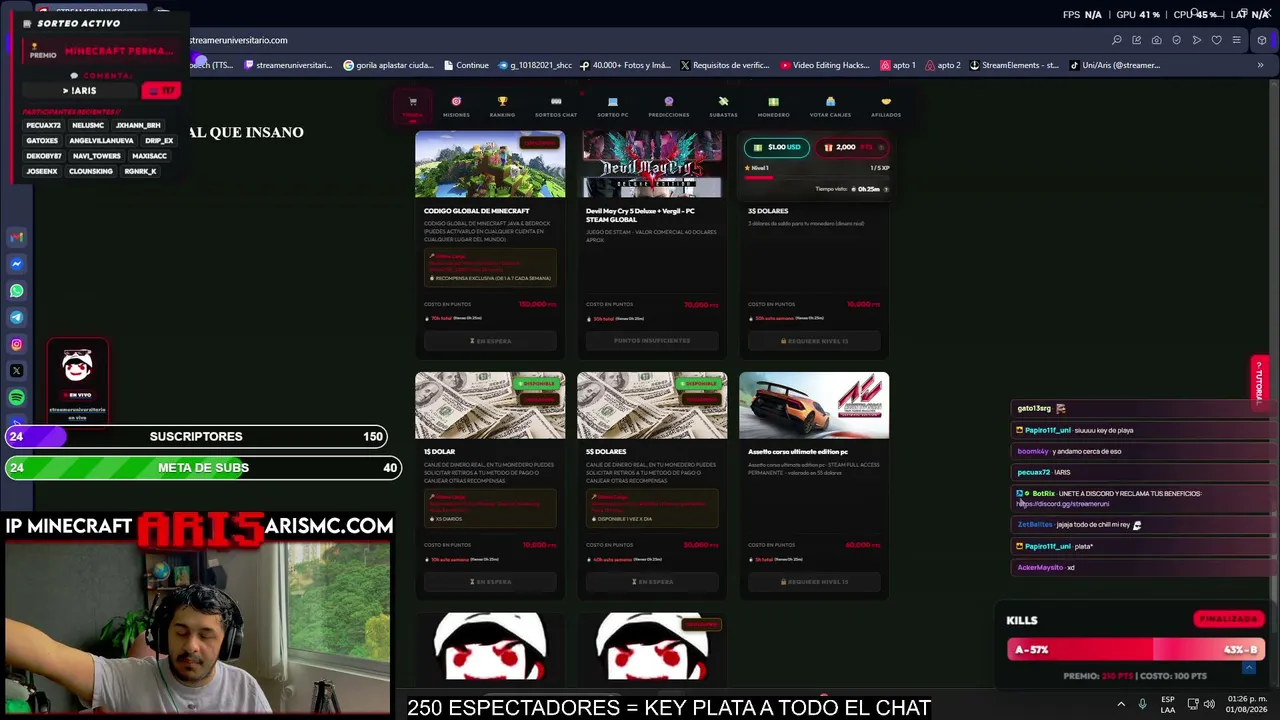Screen dimensions: 1280x720
Task: Open the taskbar volume control
Action: (1209, 704)
